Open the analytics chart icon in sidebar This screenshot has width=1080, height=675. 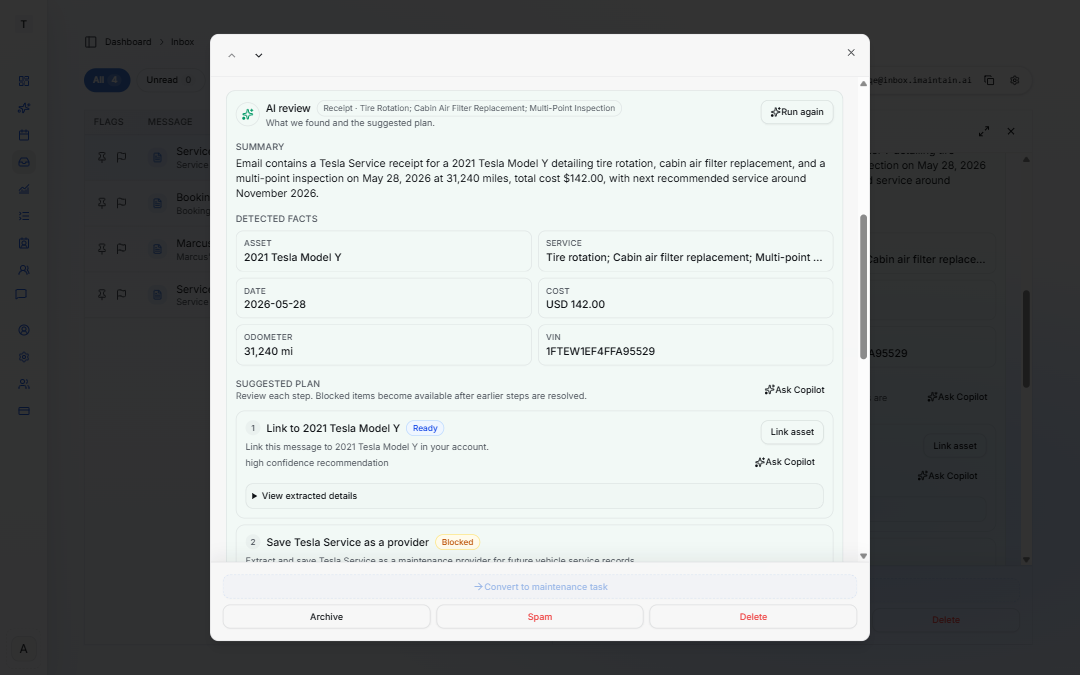pyautogui.click(x=24, y=189)
